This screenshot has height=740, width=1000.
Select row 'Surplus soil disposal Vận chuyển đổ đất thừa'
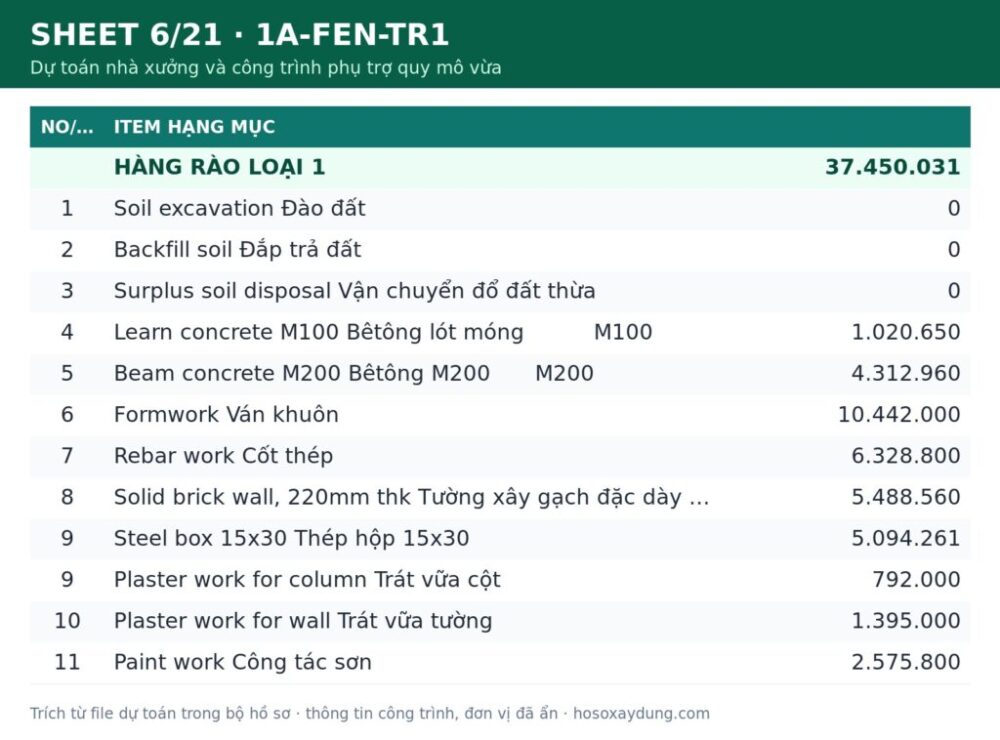coord(500,291)
